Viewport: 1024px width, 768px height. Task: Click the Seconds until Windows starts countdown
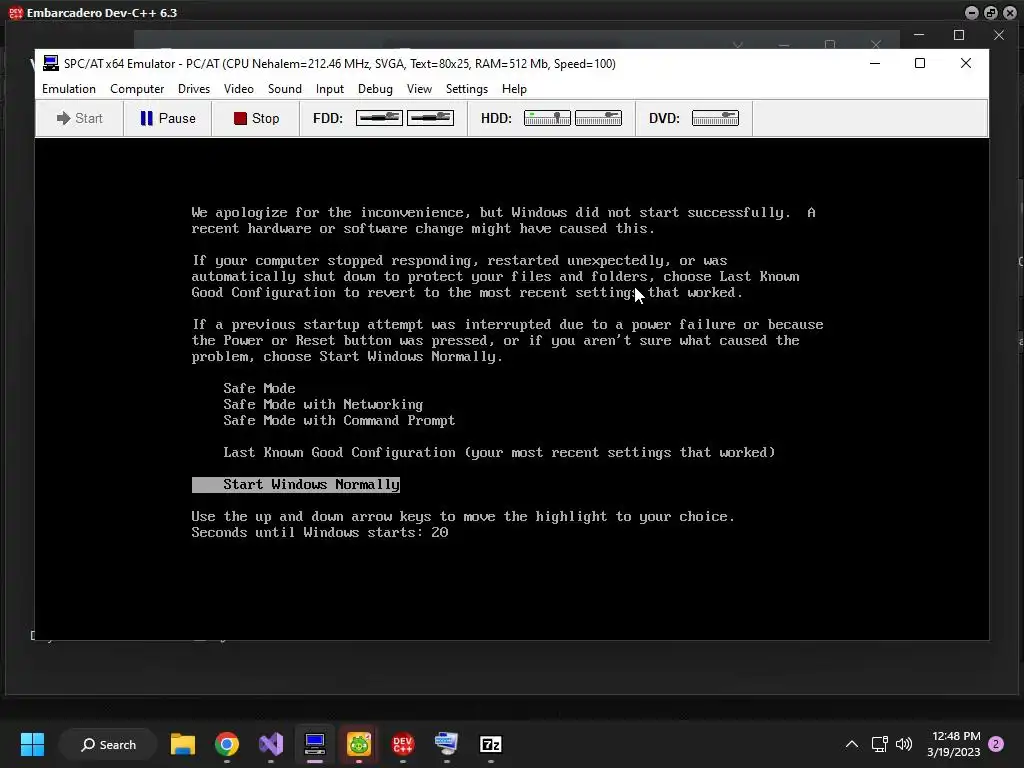click(320, 533)
